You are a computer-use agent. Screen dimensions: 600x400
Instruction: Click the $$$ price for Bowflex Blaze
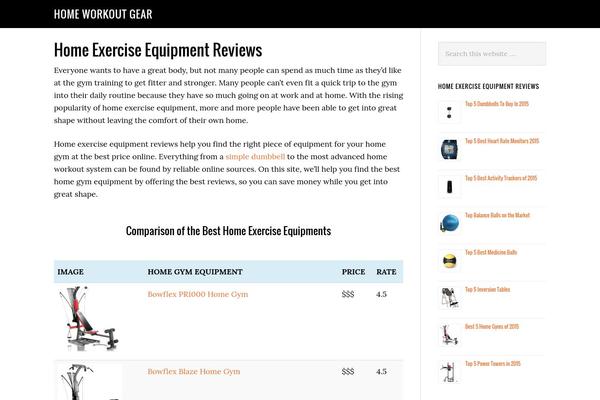pos(348,372)
